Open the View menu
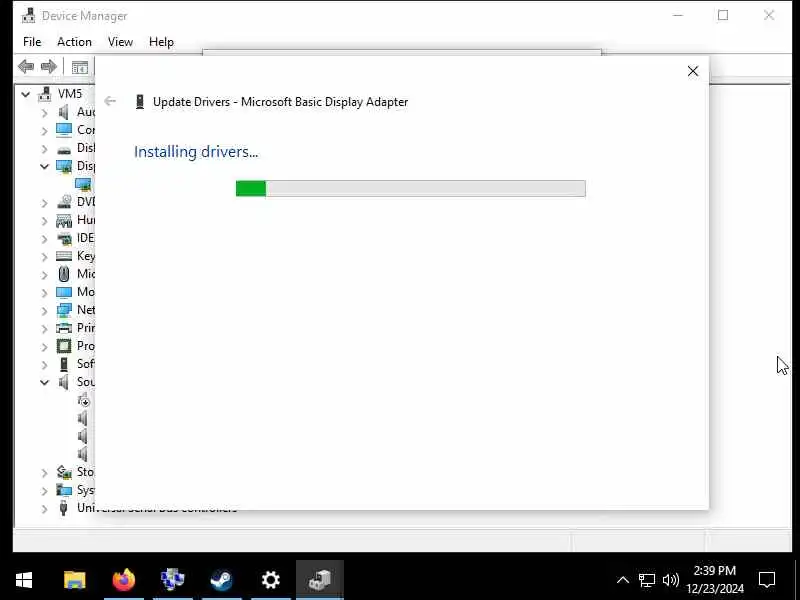800x600 pixels. point(120,42)
